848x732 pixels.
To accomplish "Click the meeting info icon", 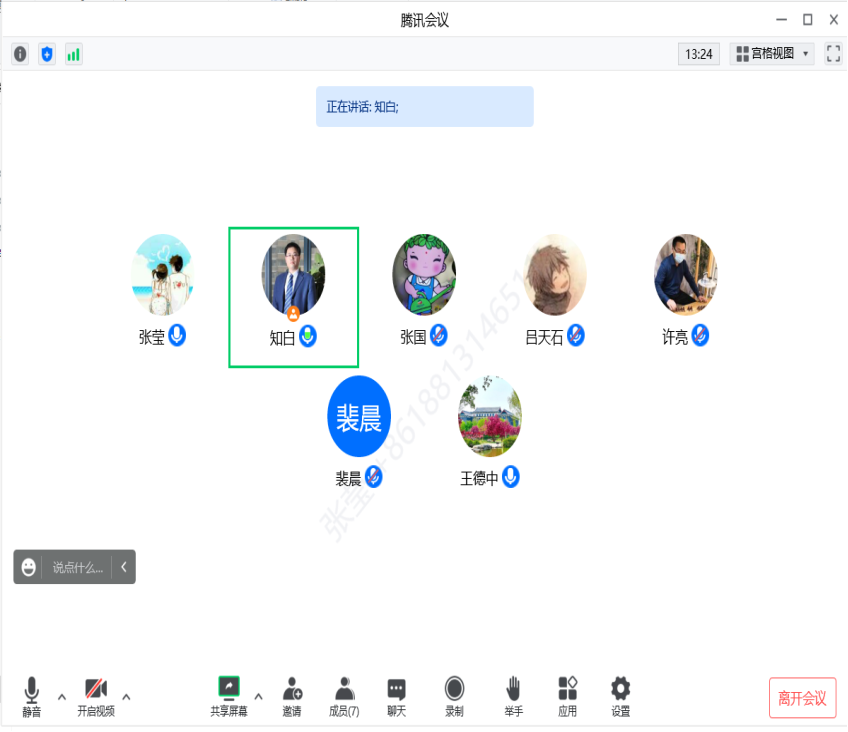I will [20, 54].
